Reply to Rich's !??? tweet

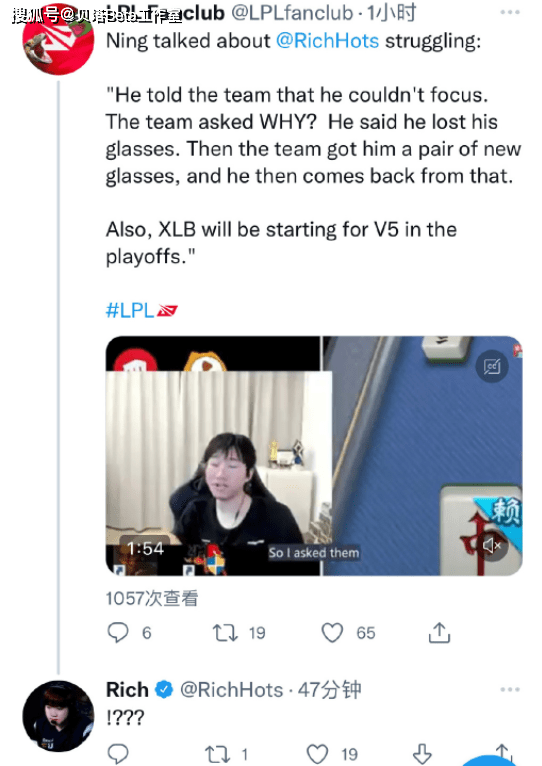pos(118,754)
